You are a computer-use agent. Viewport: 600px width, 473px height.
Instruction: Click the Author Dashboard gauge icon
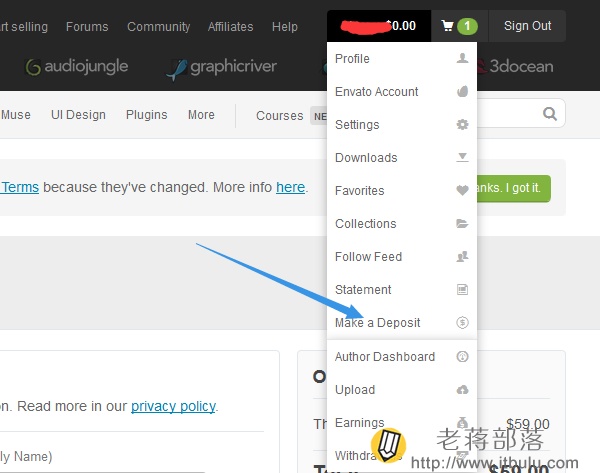(462, 357)
